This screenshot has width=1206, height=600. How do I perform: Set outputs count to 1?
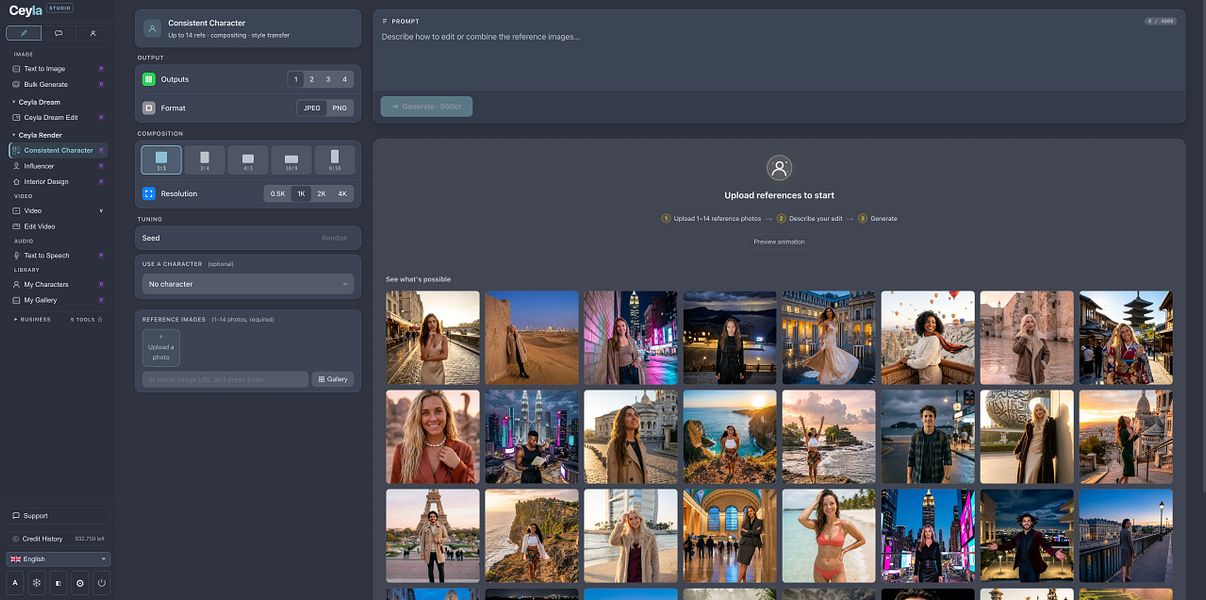[x=295, y=79]
